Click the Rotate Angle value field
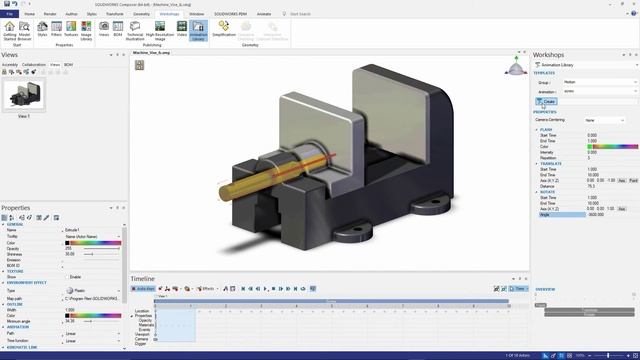The width and height of the screenshot is (640, 360). tap(612, 215)
